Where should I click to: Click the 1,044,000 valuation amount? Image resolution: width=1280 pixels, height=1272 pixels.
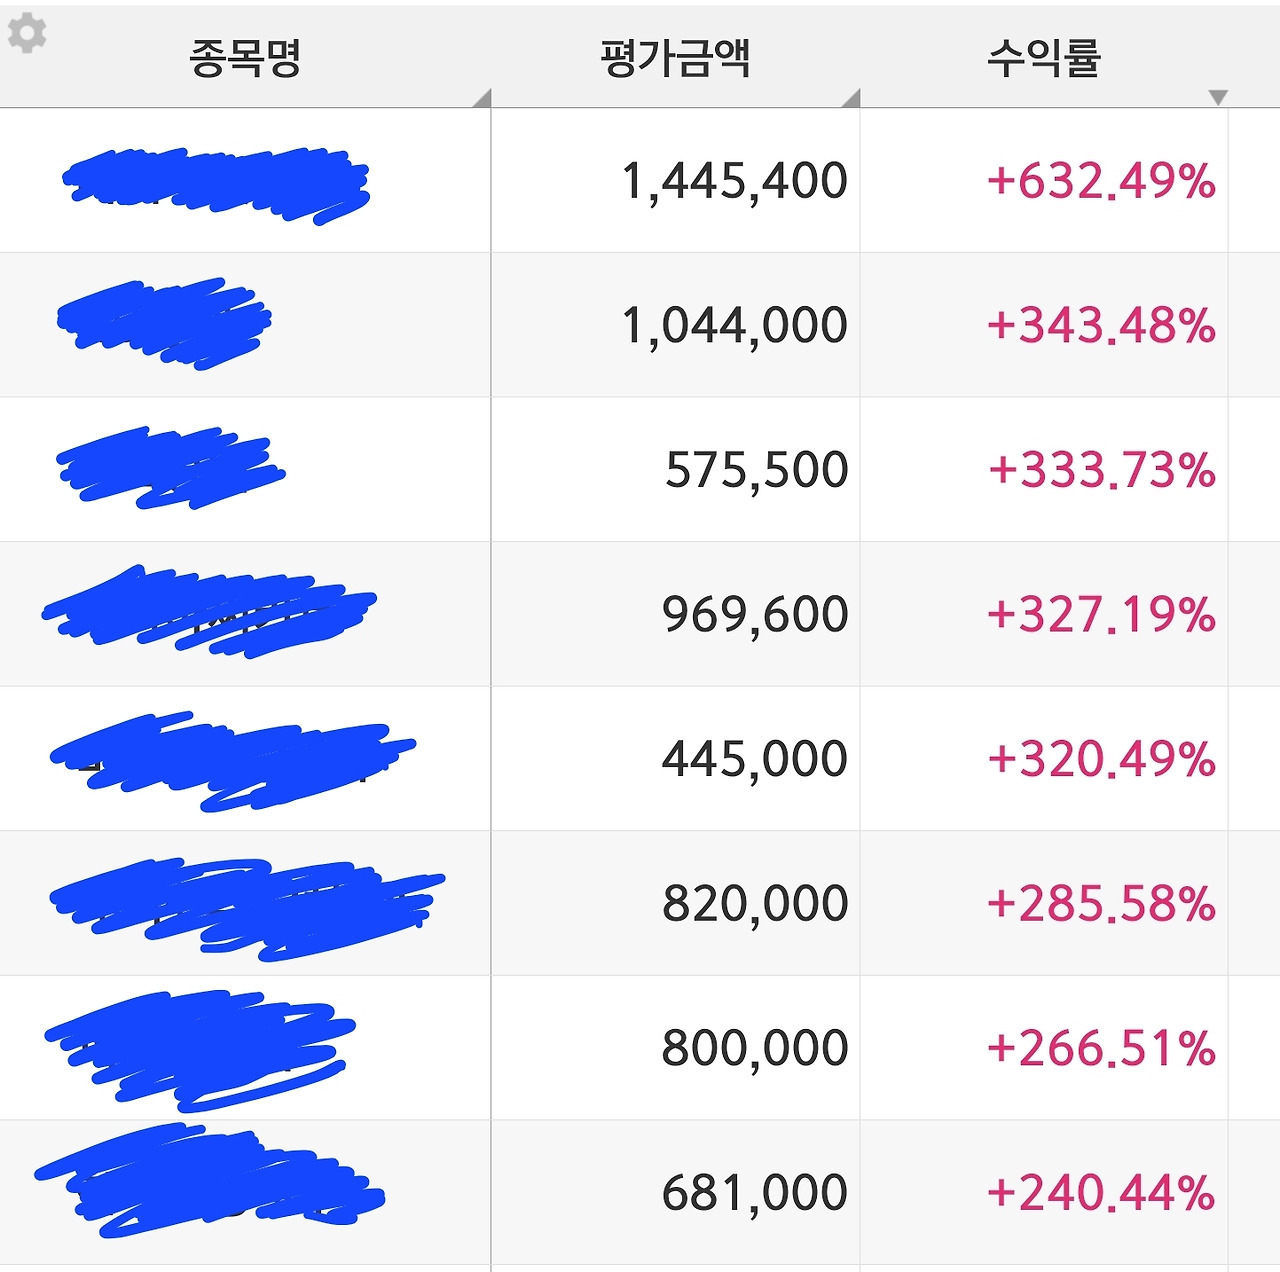[x=734, y=325]
